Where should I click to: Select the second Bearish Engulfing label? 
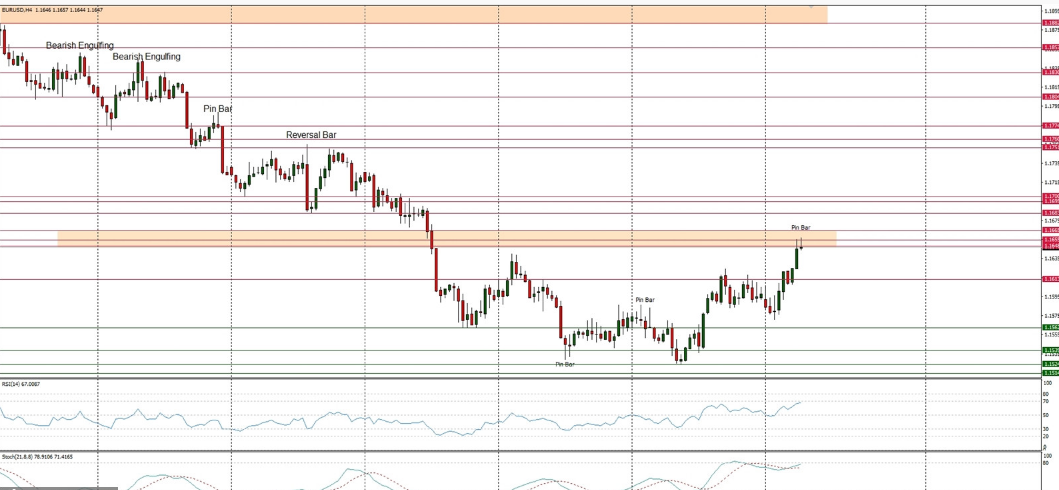(146, 57)
